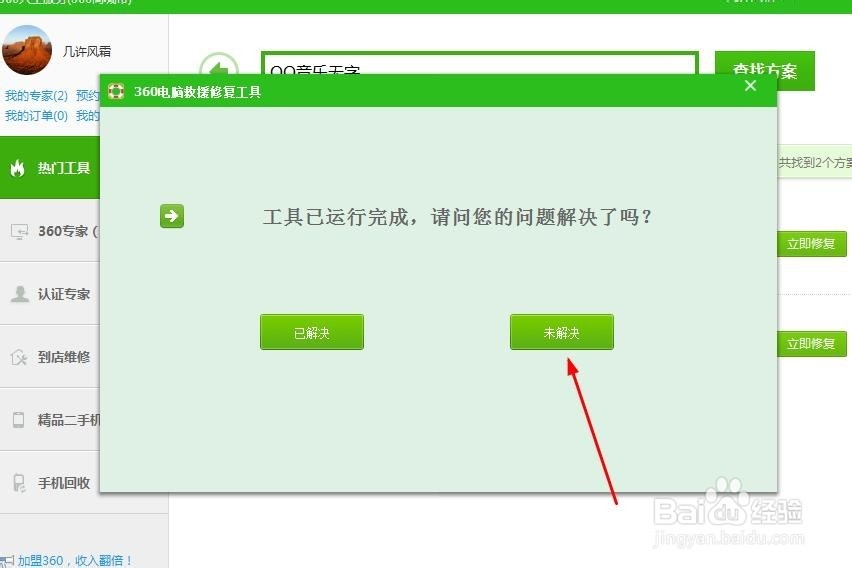Close the 360电脑救援修复工具 dialog
The height and width of the screenshot is (568, 852).
point(750,86)
